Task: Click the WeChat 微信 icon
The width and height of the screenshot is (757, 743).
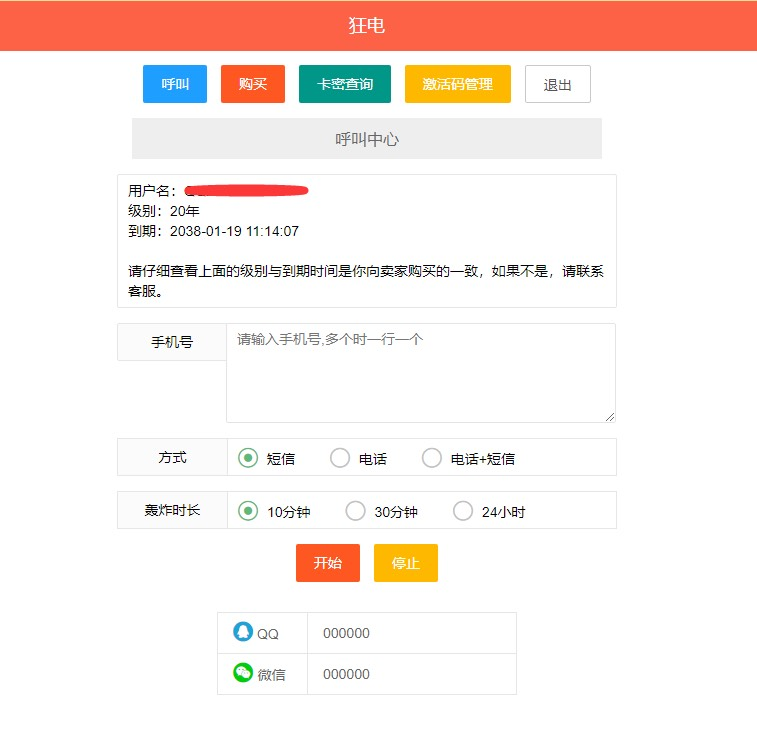Action: (243, 673)
